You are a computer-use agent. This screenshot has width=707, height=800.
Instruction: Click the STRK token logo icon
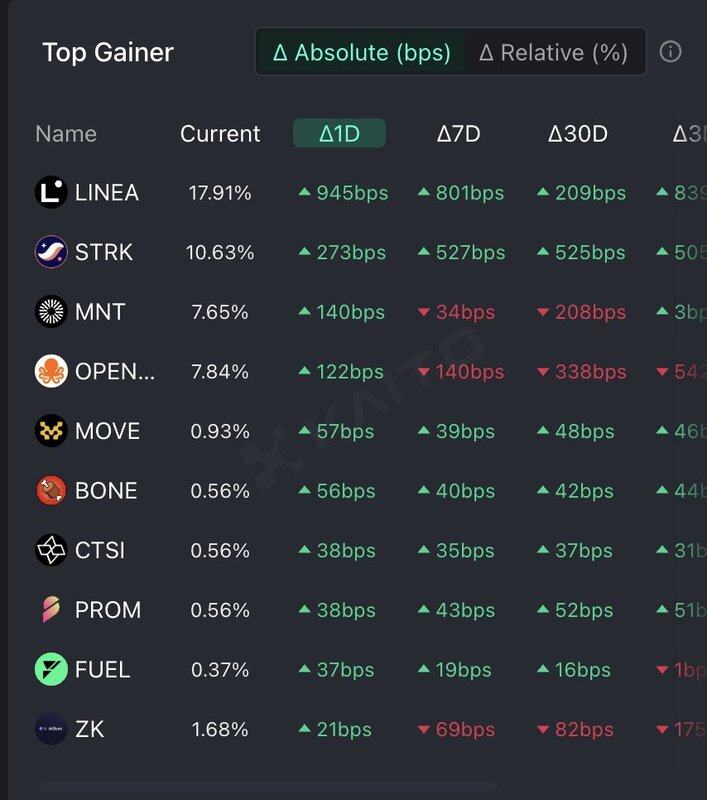click(51, 252)
